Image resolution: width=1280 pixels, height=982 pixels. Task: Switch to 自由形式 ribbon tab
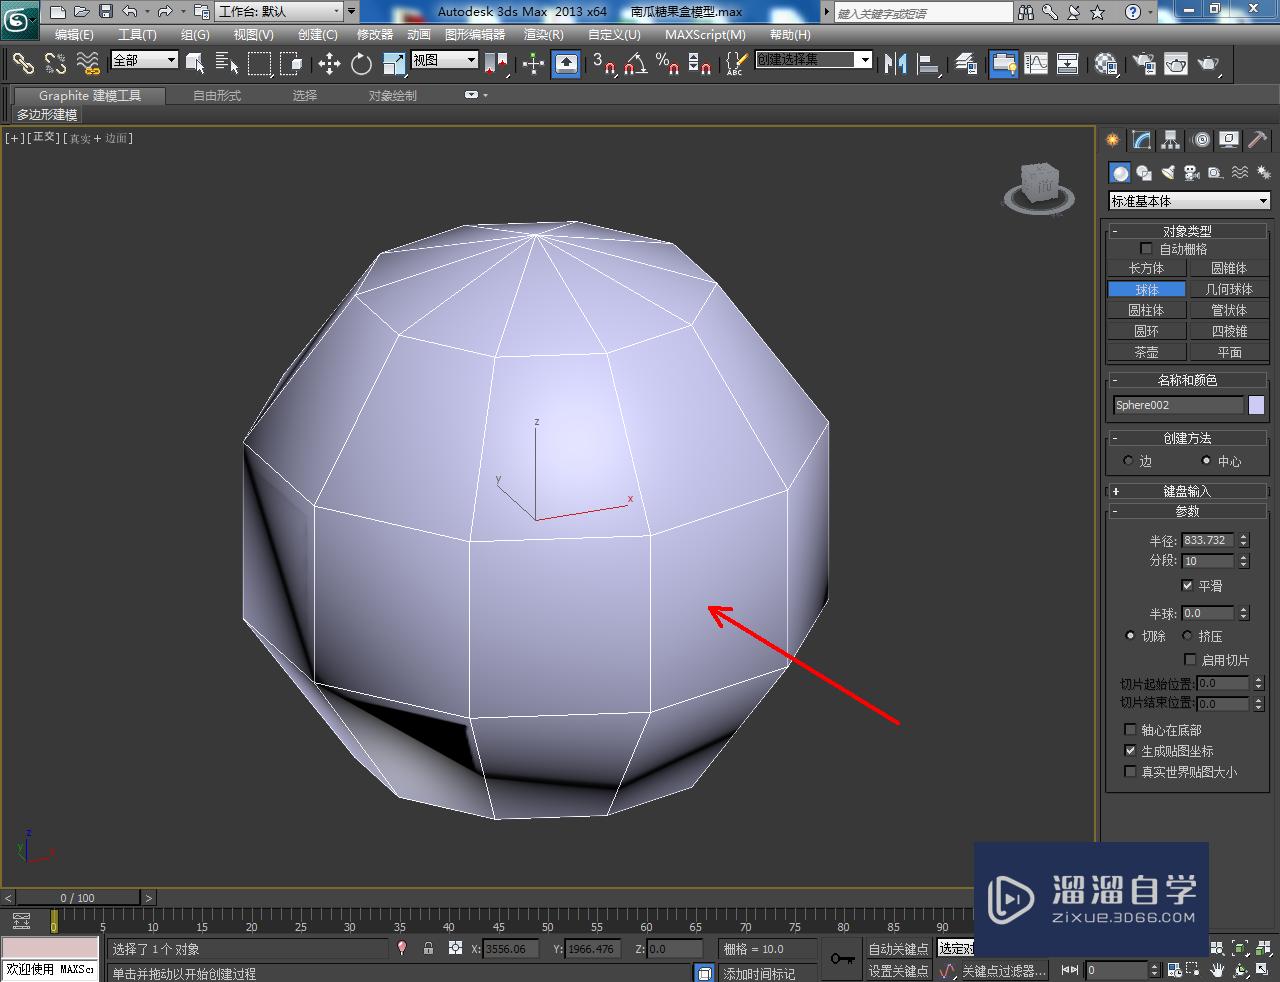pyautogui.click(x=217, y=96)
